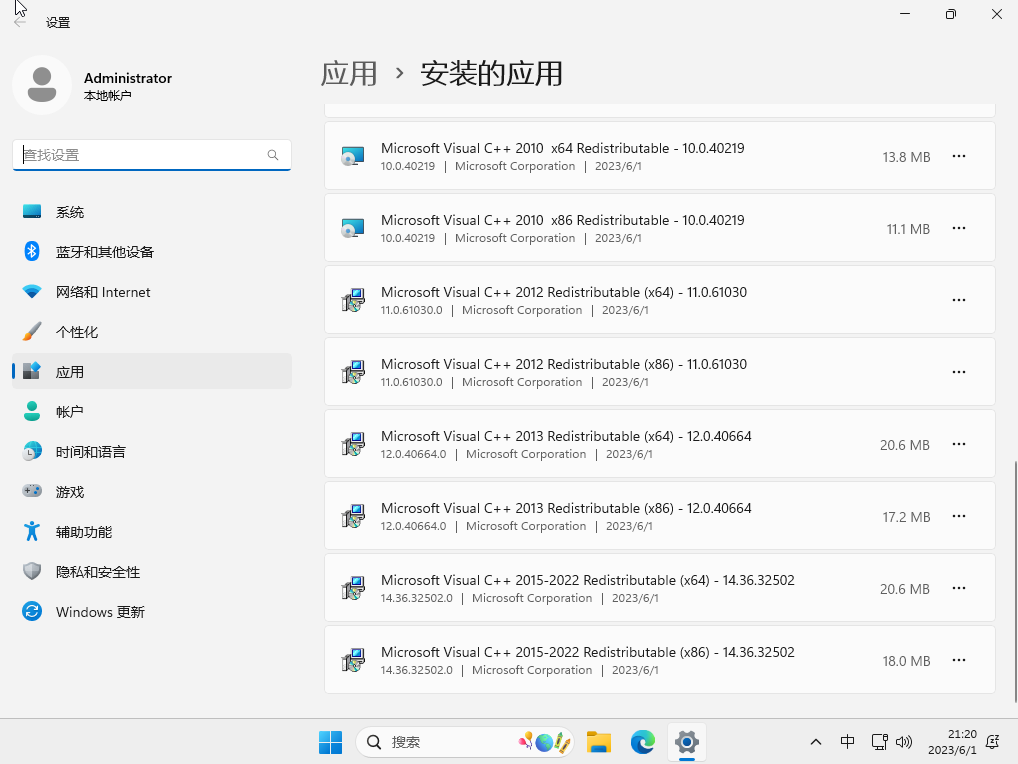The height and width of the screenshot is (764, 1018).
Task: Open 隐私和安全性 settings
Action: click(152, 572)
